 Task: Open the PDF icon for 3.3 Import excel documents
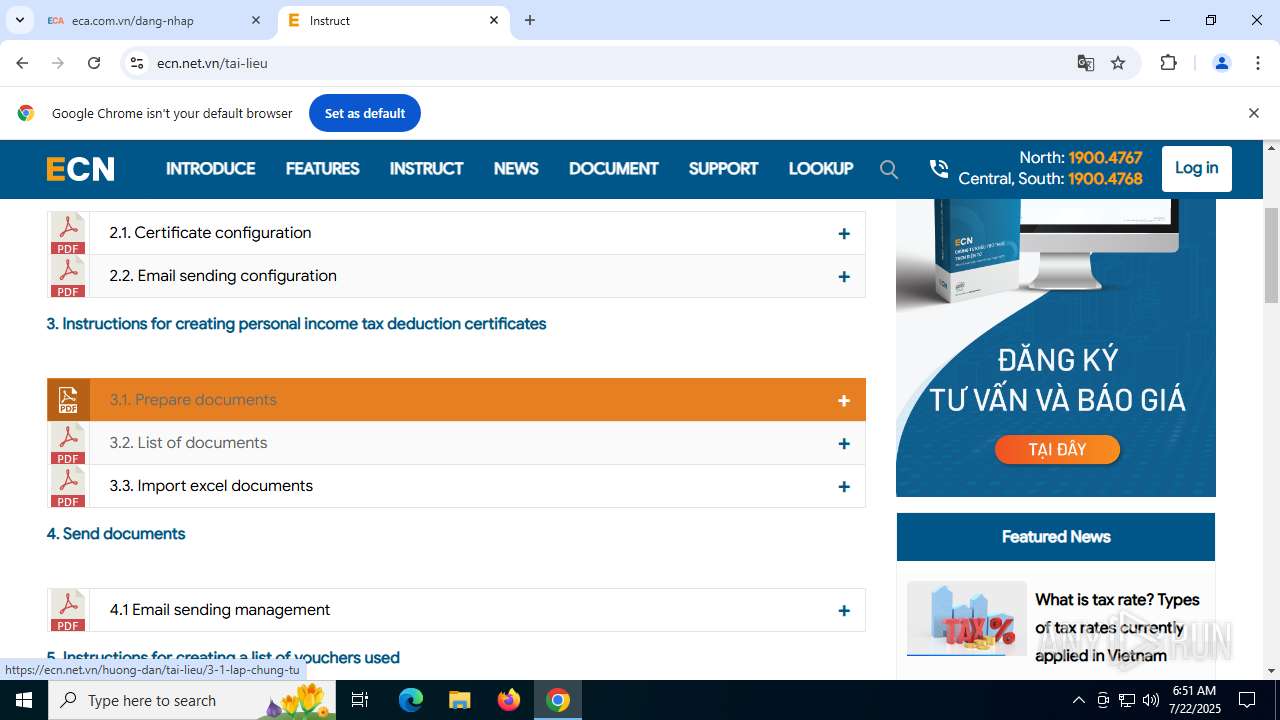[x=68, y=486]
